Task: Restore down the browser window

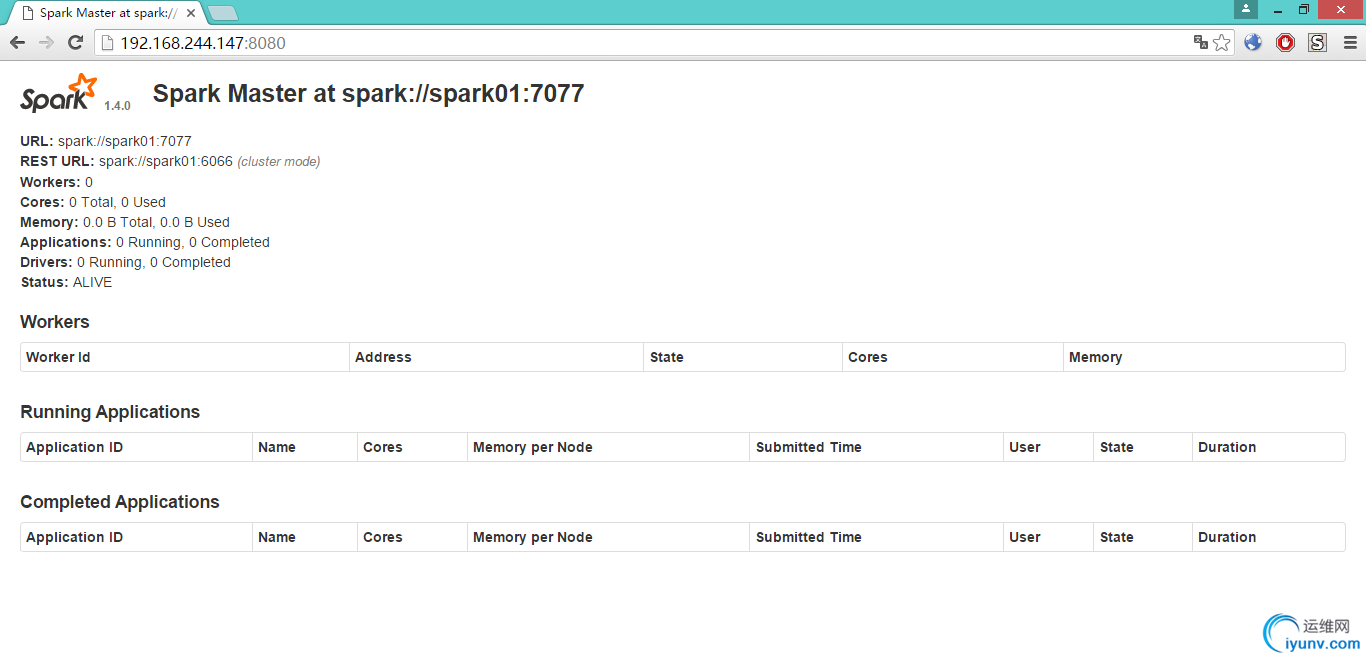Action: pyautogui.click(x=1304, y=9)
